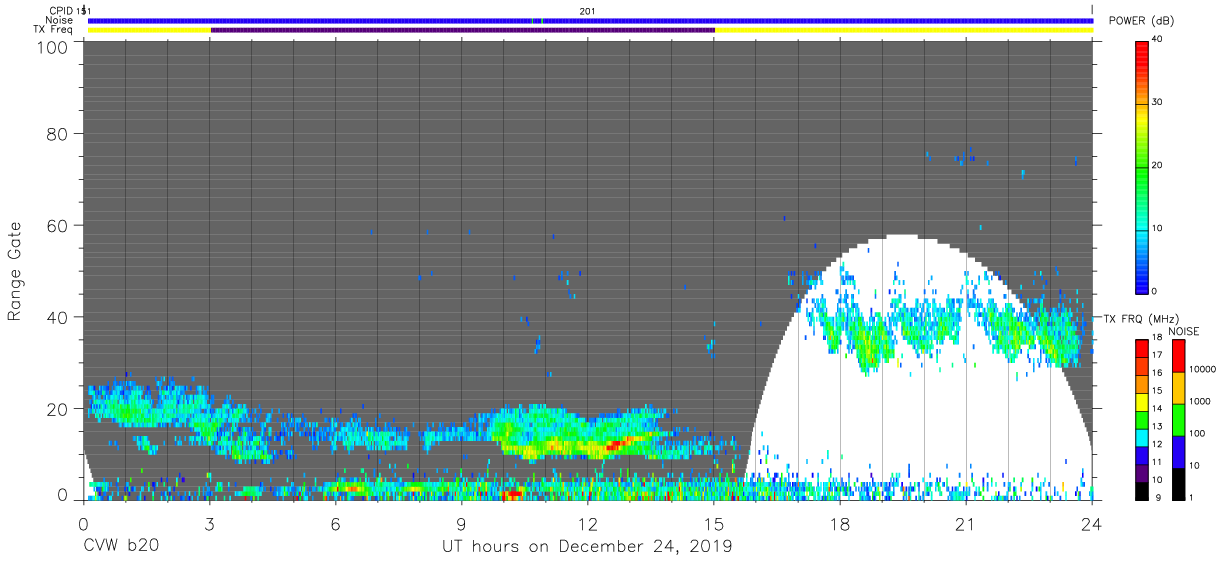Click the 'CVW b20' radar label
This screenshot has width=1228, height=567.
click(120, 547)
